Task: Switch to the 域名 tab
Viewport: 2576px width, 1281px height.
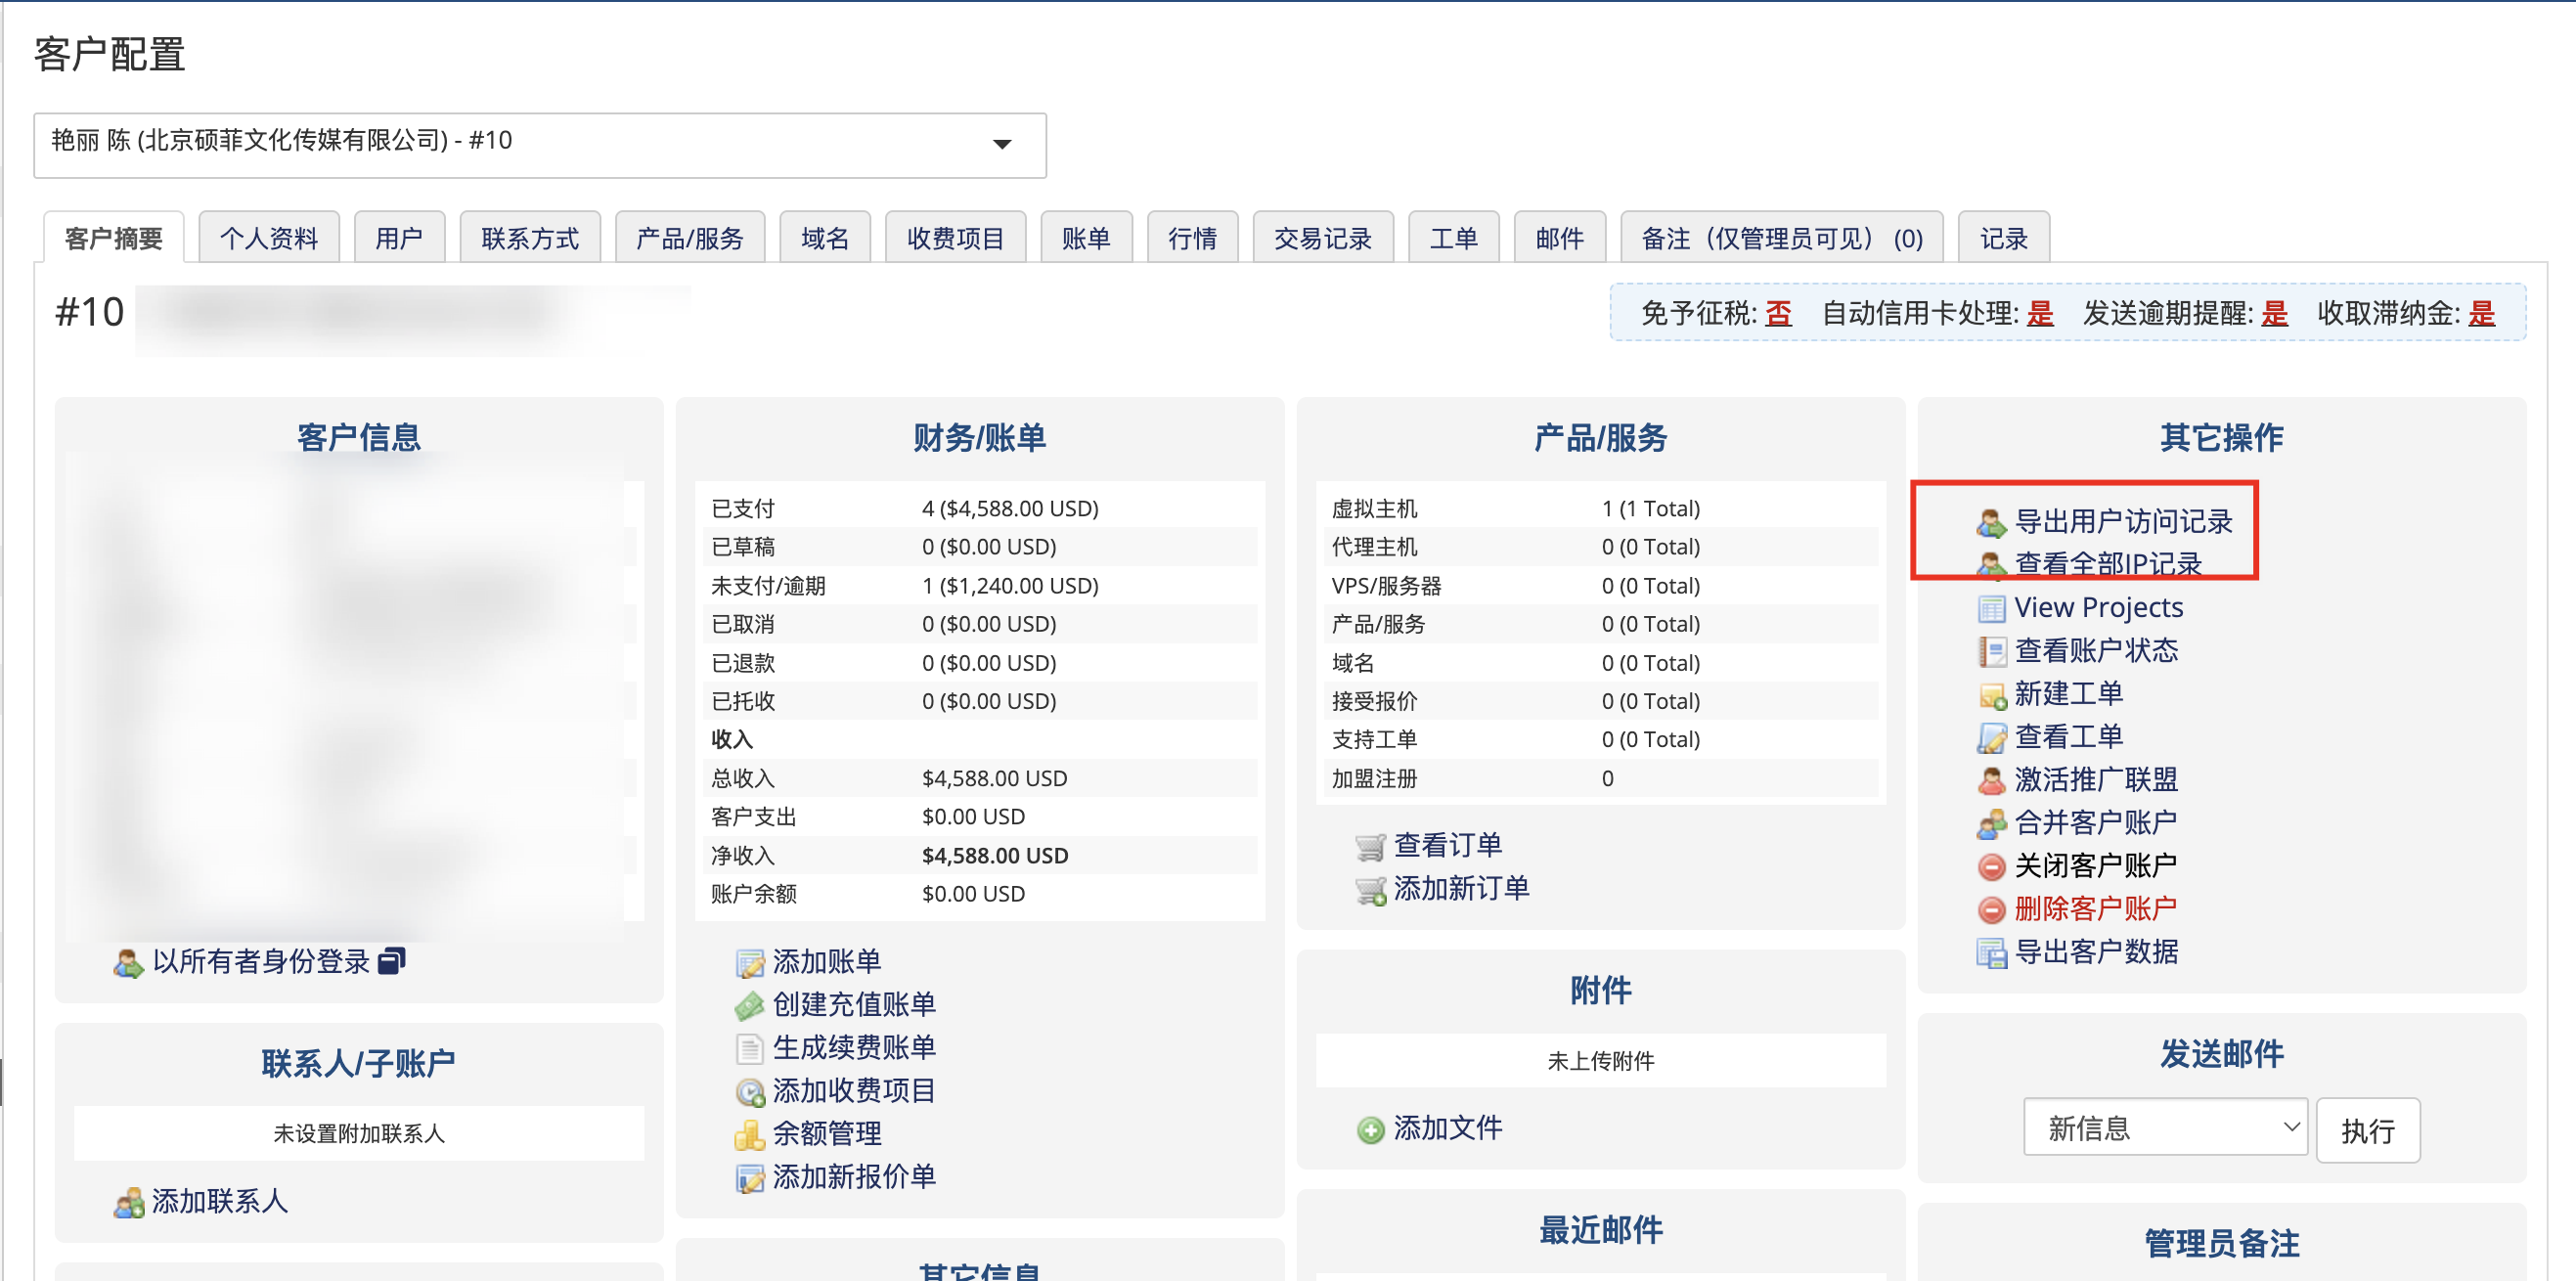Action: point(824,237)
